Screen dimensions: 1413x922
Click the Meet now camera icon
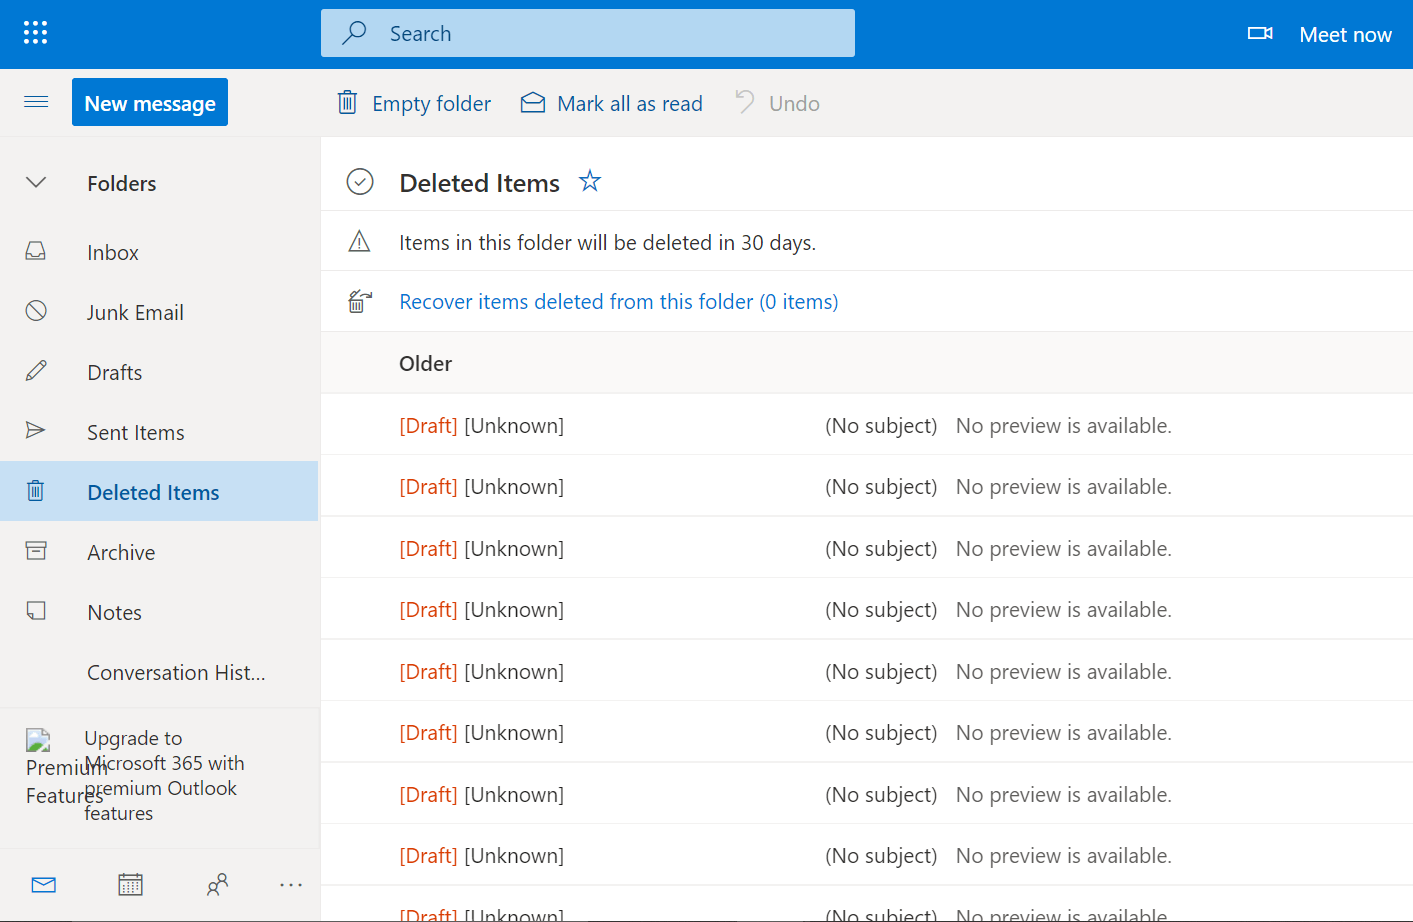click(x=1260, y=34)
